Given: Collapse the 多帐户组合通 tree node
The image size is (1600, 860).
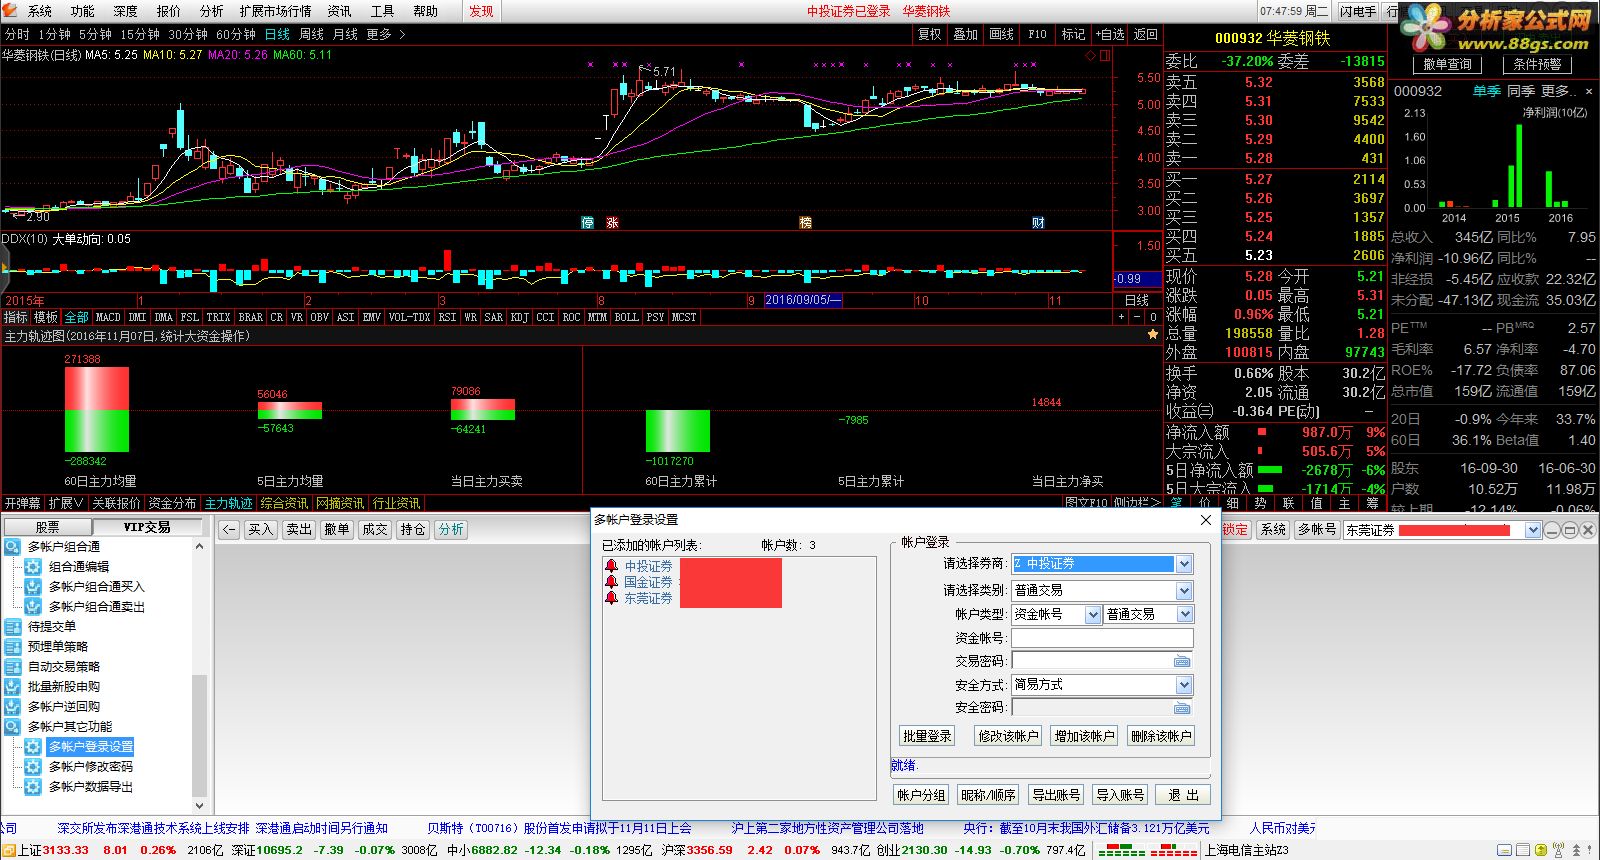Looking at the screenshot, I should tap(13, 547).
